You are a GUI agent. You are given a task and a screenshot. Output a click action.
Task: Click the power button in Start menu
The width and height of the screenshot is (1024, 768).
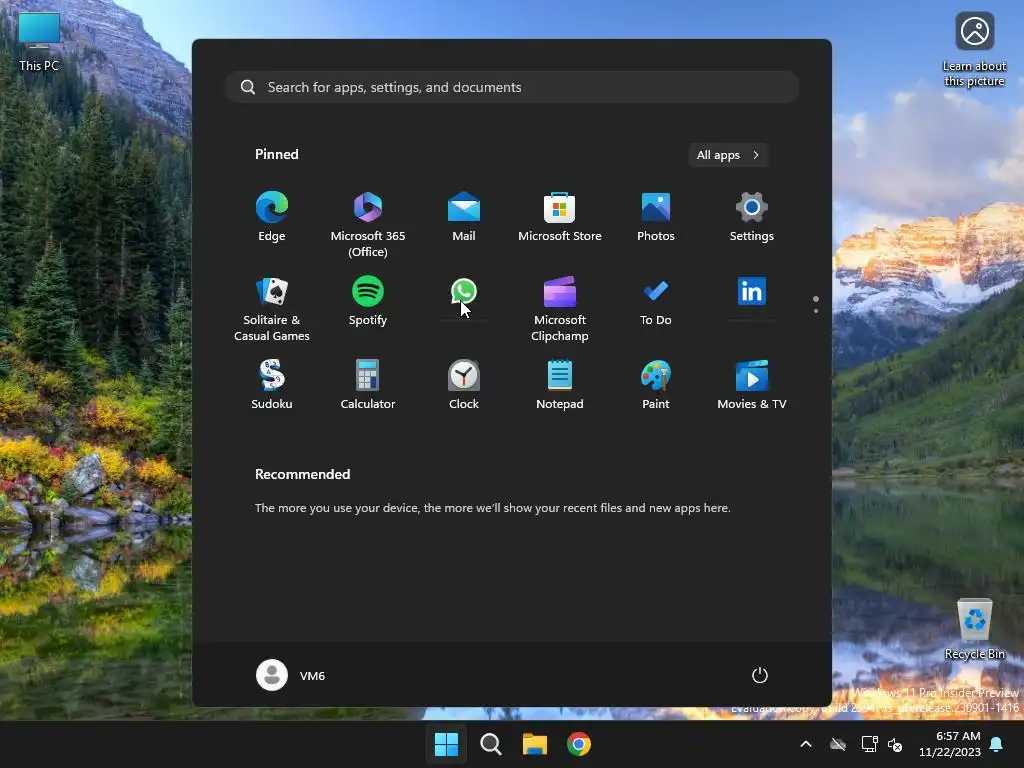(760, 675)
